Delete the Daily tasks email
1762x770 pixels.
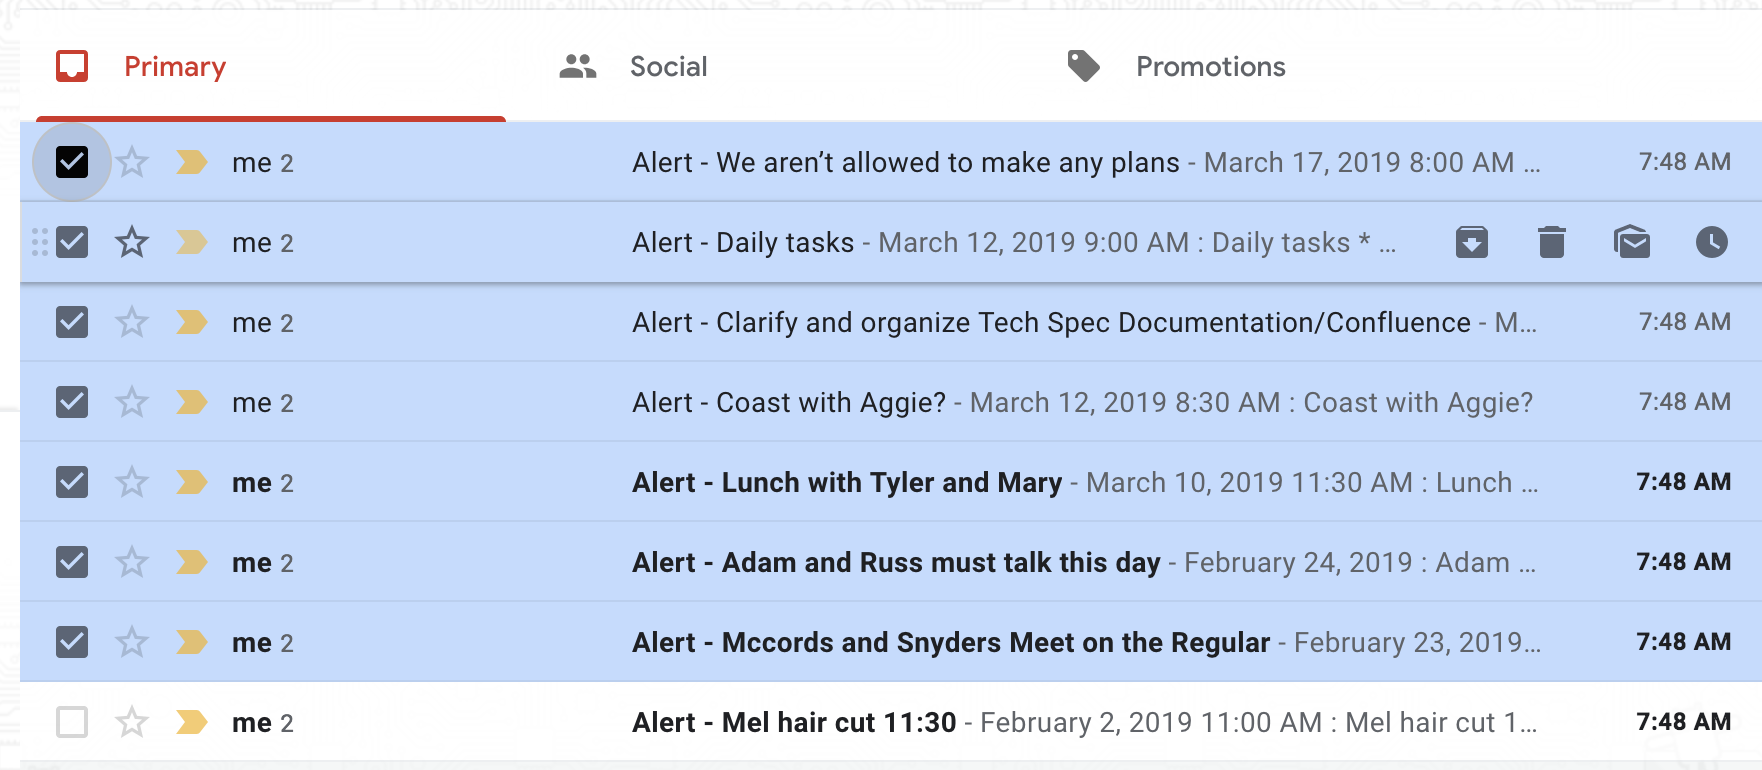pyautogui.click(x=1551, y=242)
